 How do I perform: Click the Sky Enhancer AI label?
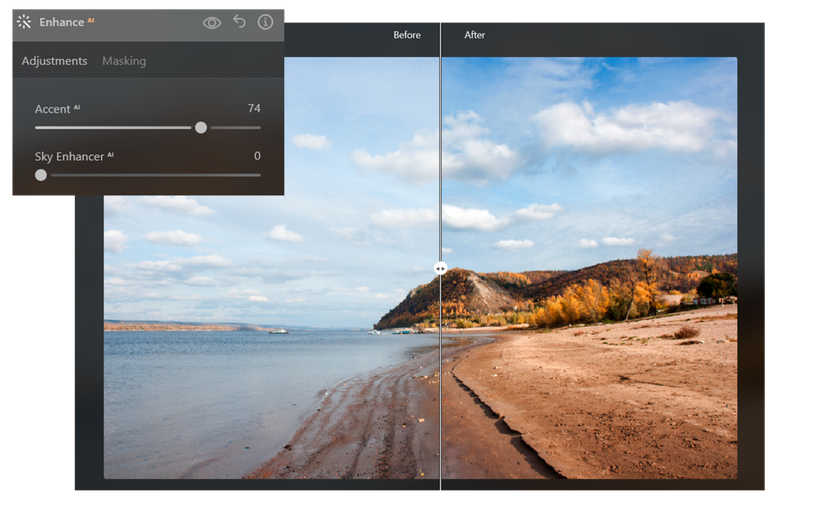pyautogui.click(x=74, y=156)
